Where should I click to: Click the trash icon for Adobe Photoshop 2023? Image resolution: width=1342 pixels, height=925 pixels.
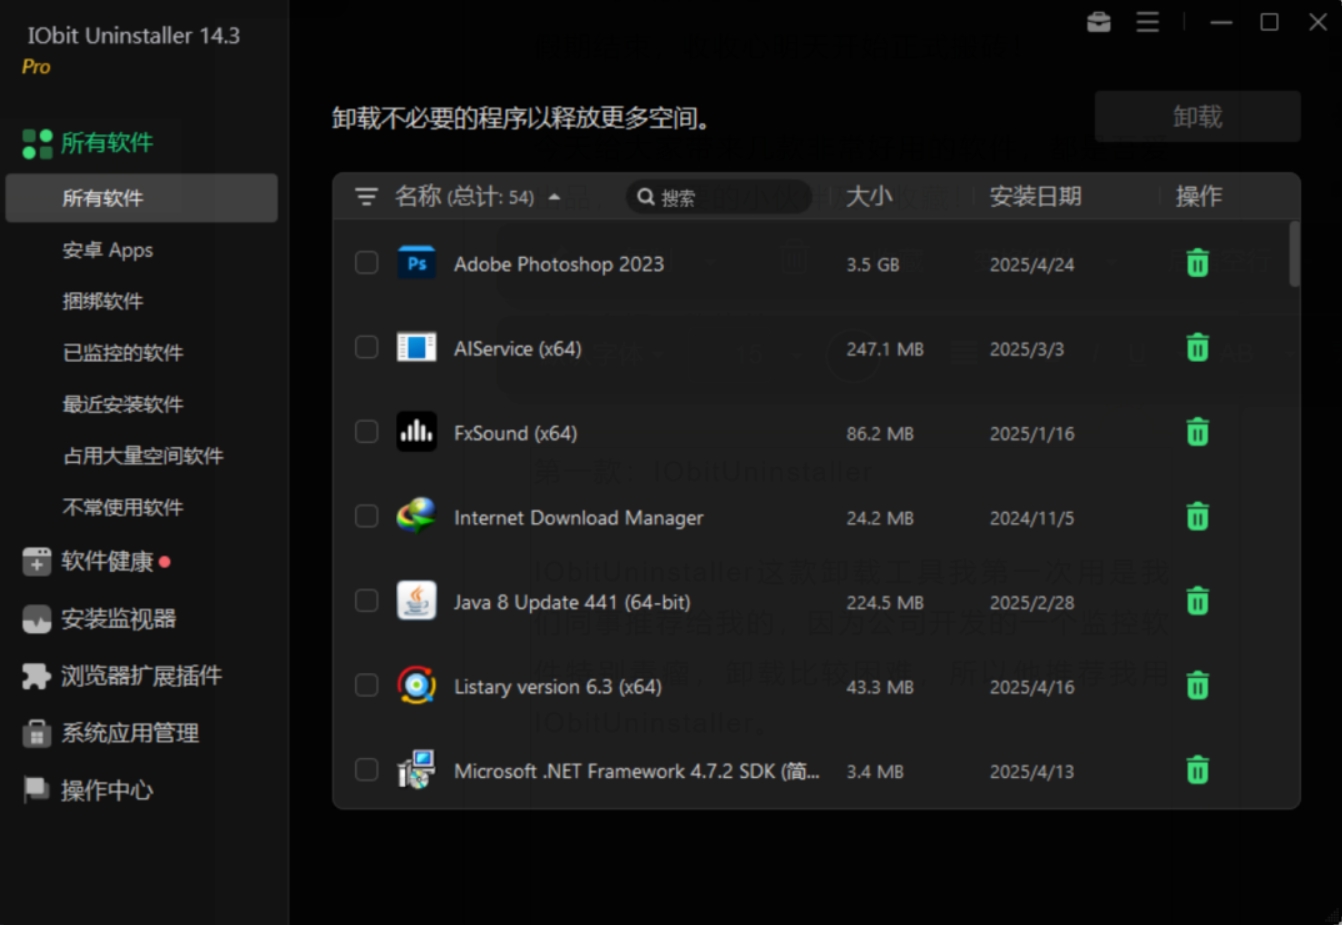click(x=1197, y=263)
